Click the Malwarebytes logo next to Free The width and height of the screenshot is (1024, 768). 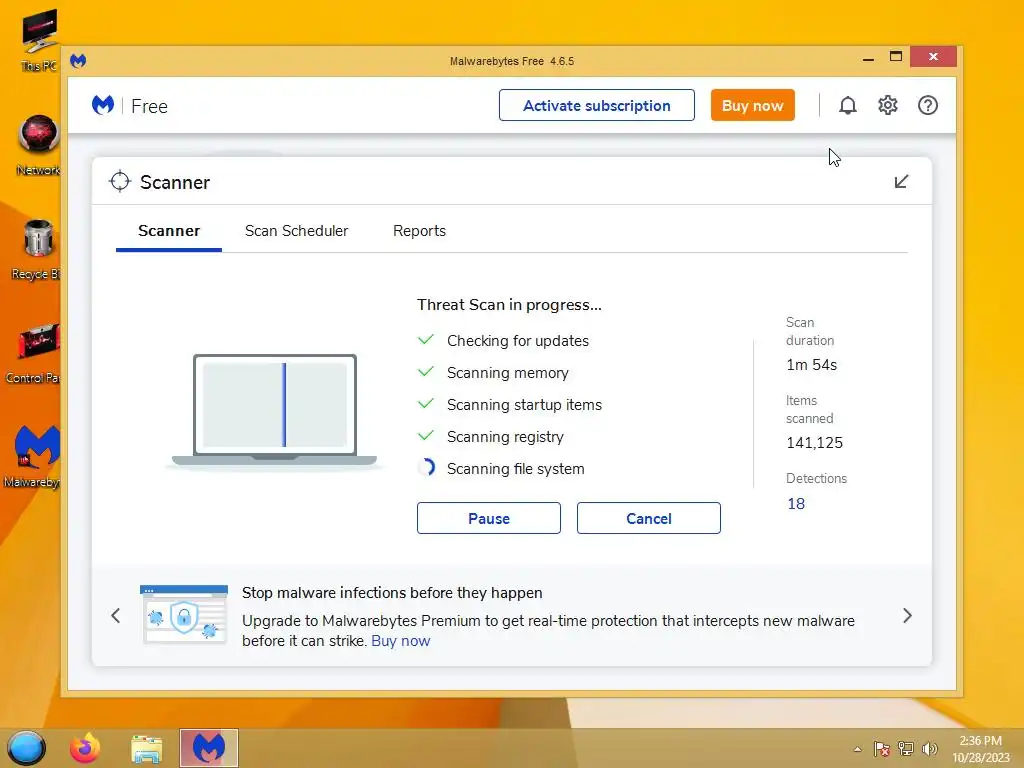pos(103,105)
